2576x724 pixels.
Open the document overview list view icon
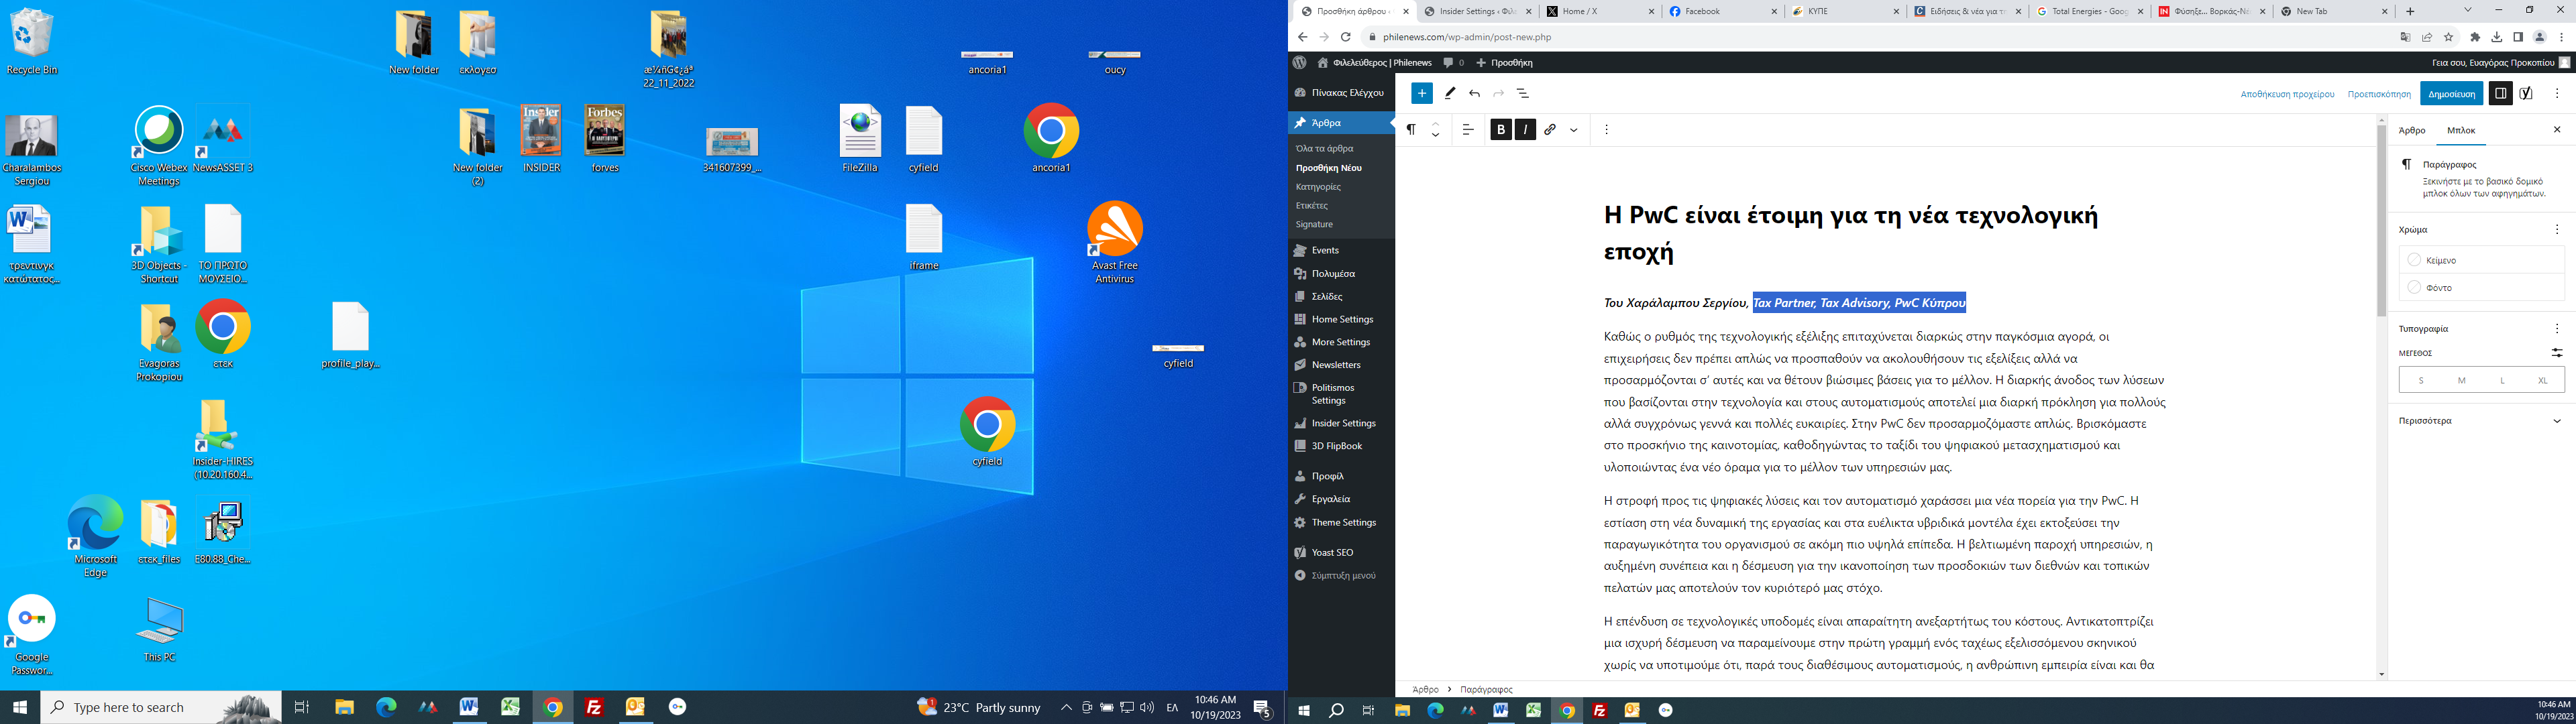coord(1523,93)
